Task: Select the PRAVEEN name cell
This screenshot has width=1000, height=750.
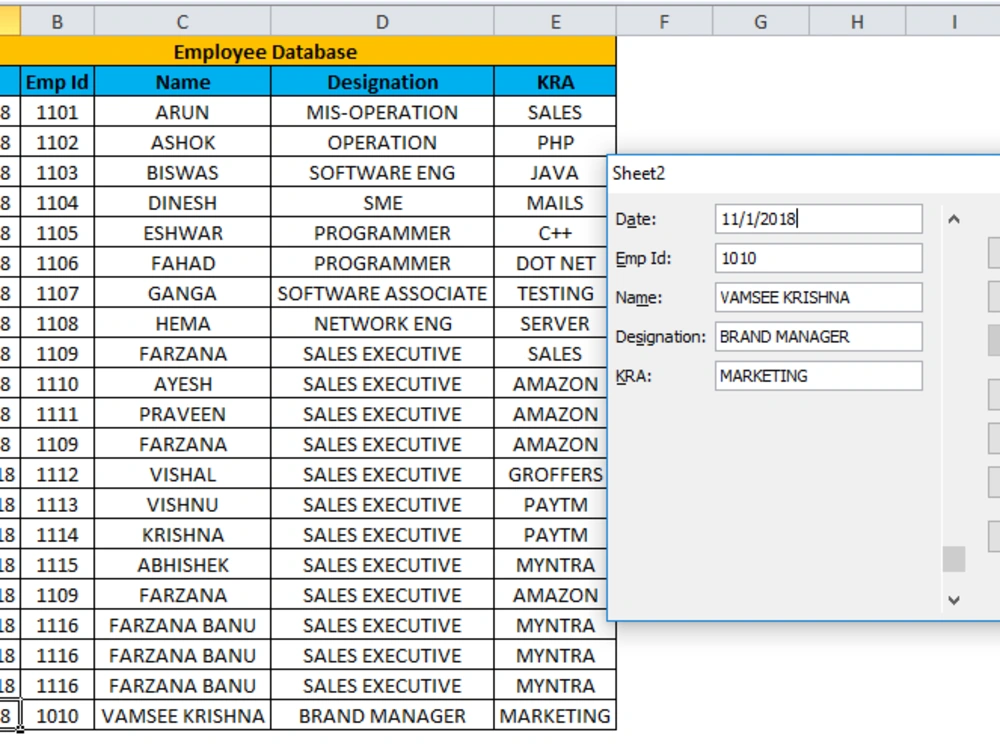Action: pyautogui.click(x=182, y=414)
